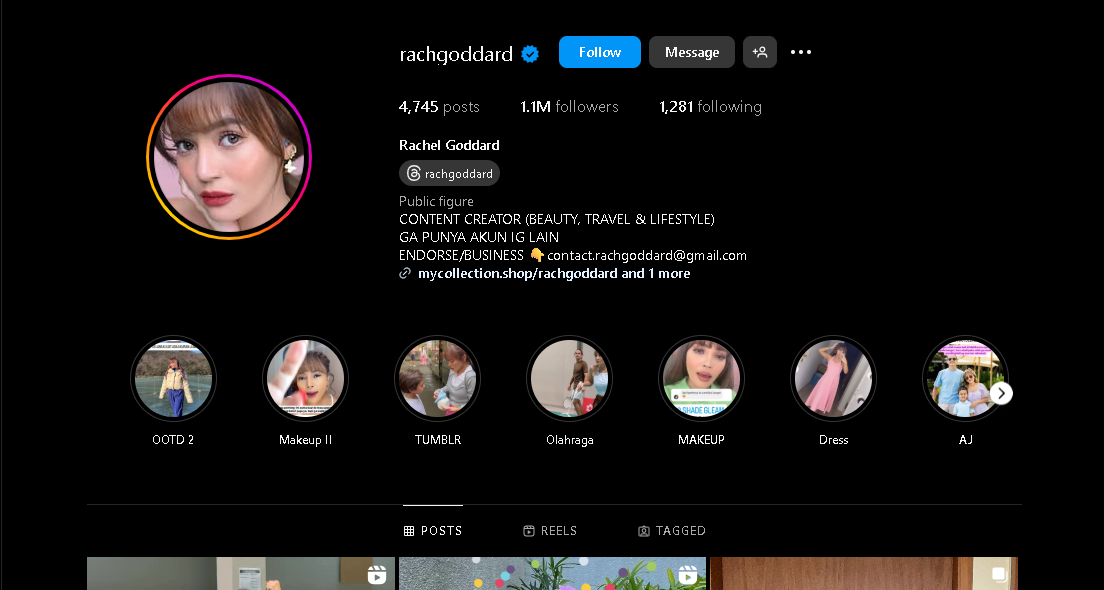Viewport: 1104px width, 590px height.
Task: Open the AJ highlight
Action: click(x=965, y=379)
